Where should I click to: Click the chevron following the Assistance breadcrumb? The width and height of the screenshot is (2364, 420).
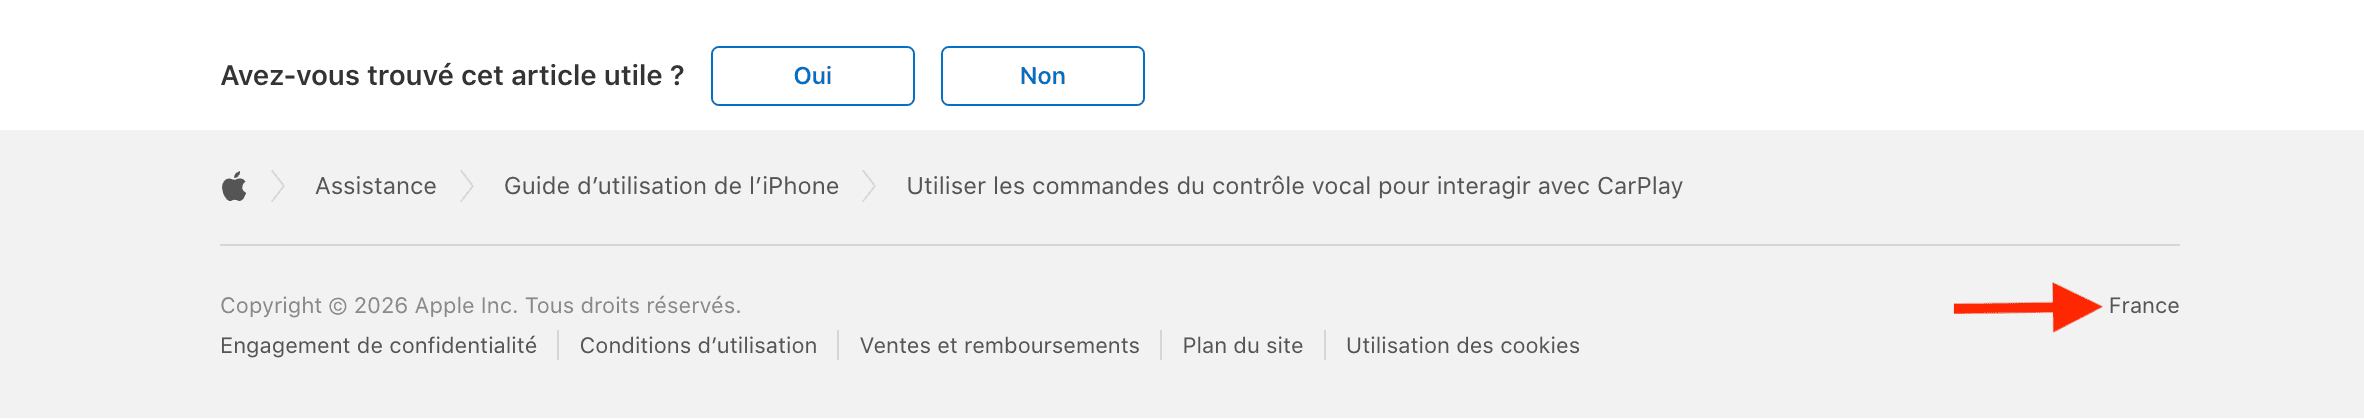coord(467,186)
